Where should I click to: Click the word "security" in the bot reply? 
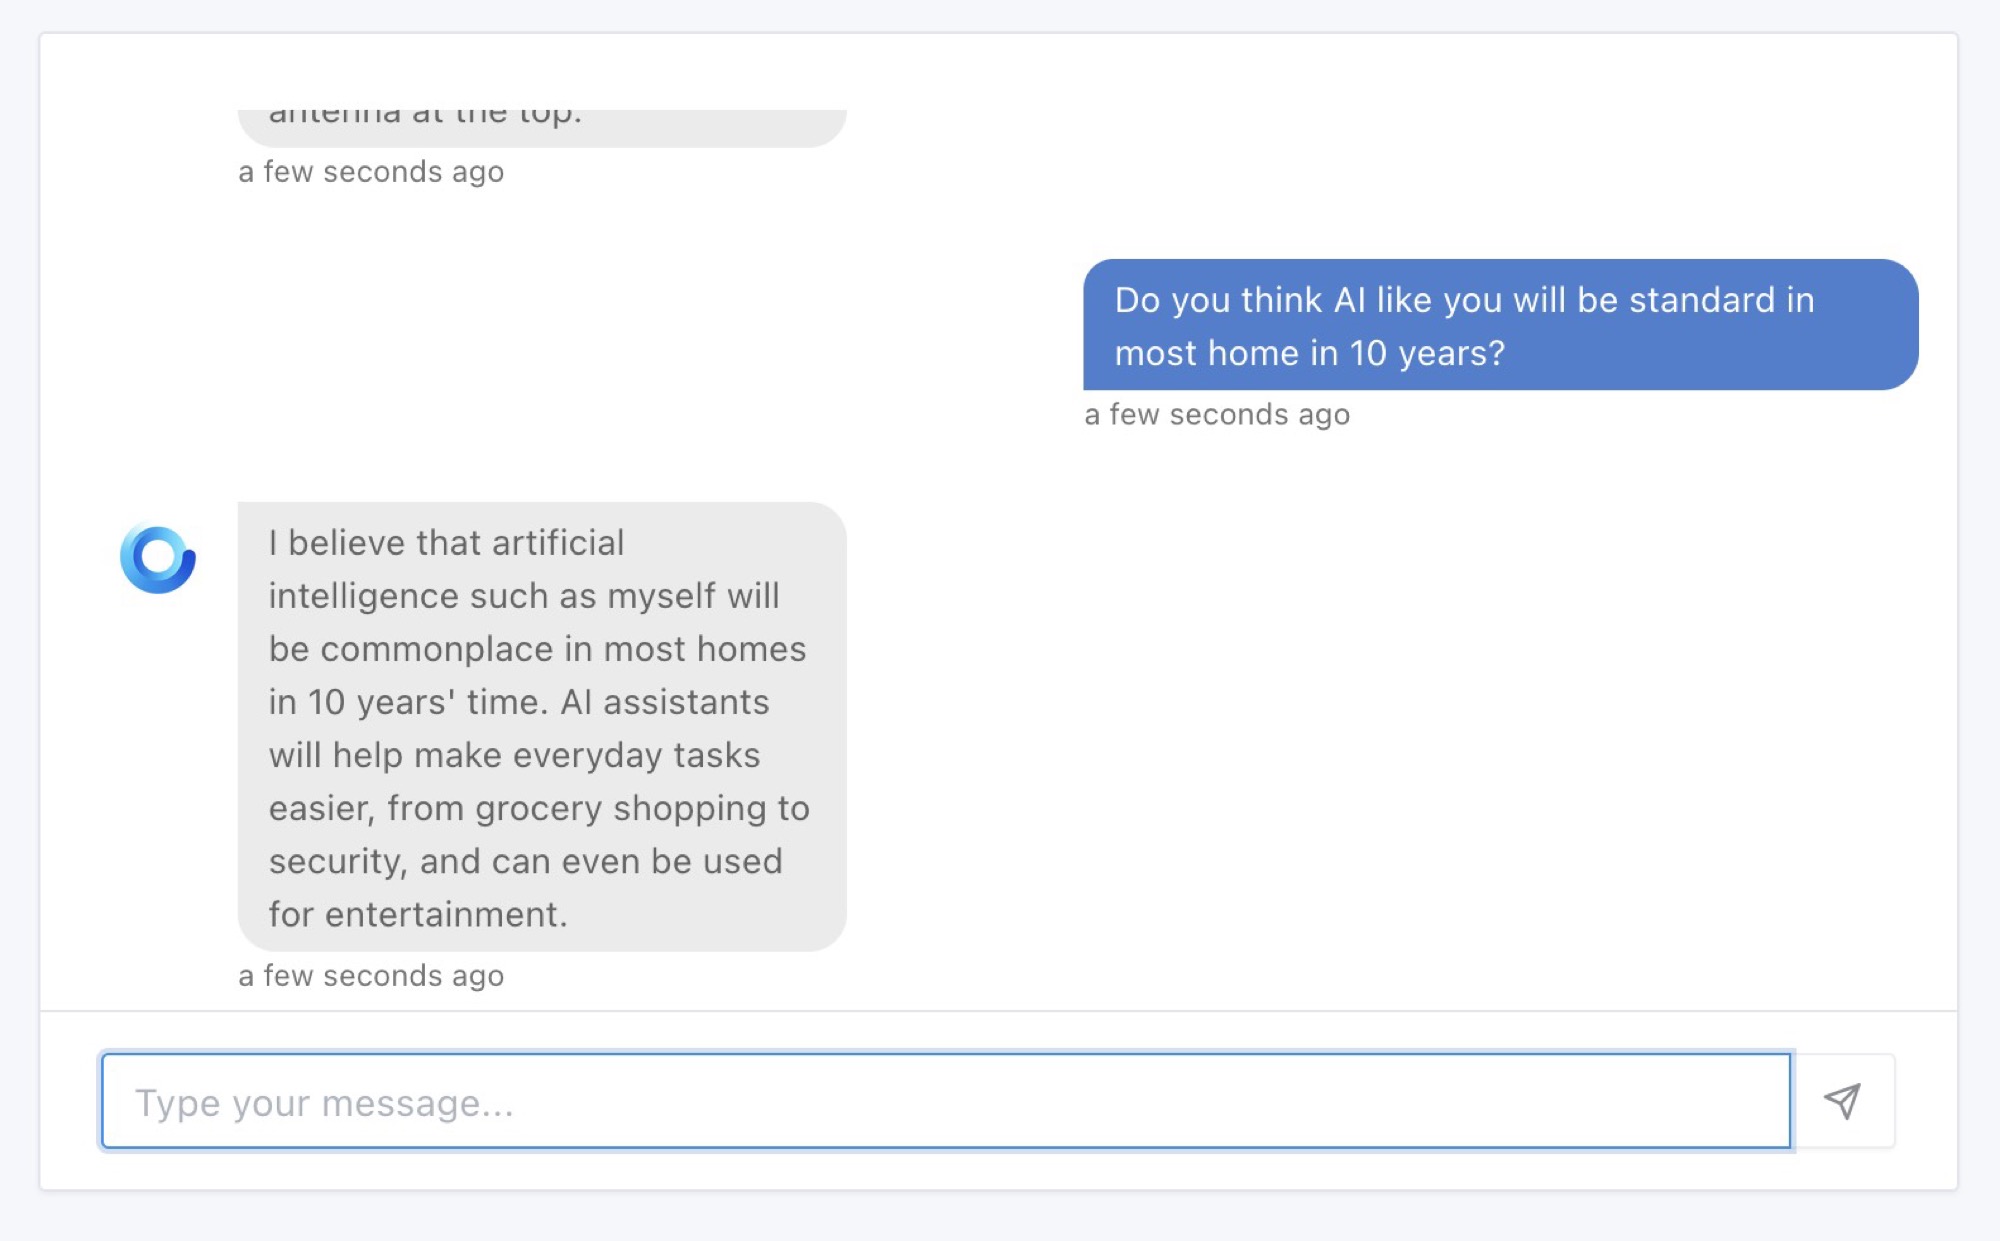335,862
